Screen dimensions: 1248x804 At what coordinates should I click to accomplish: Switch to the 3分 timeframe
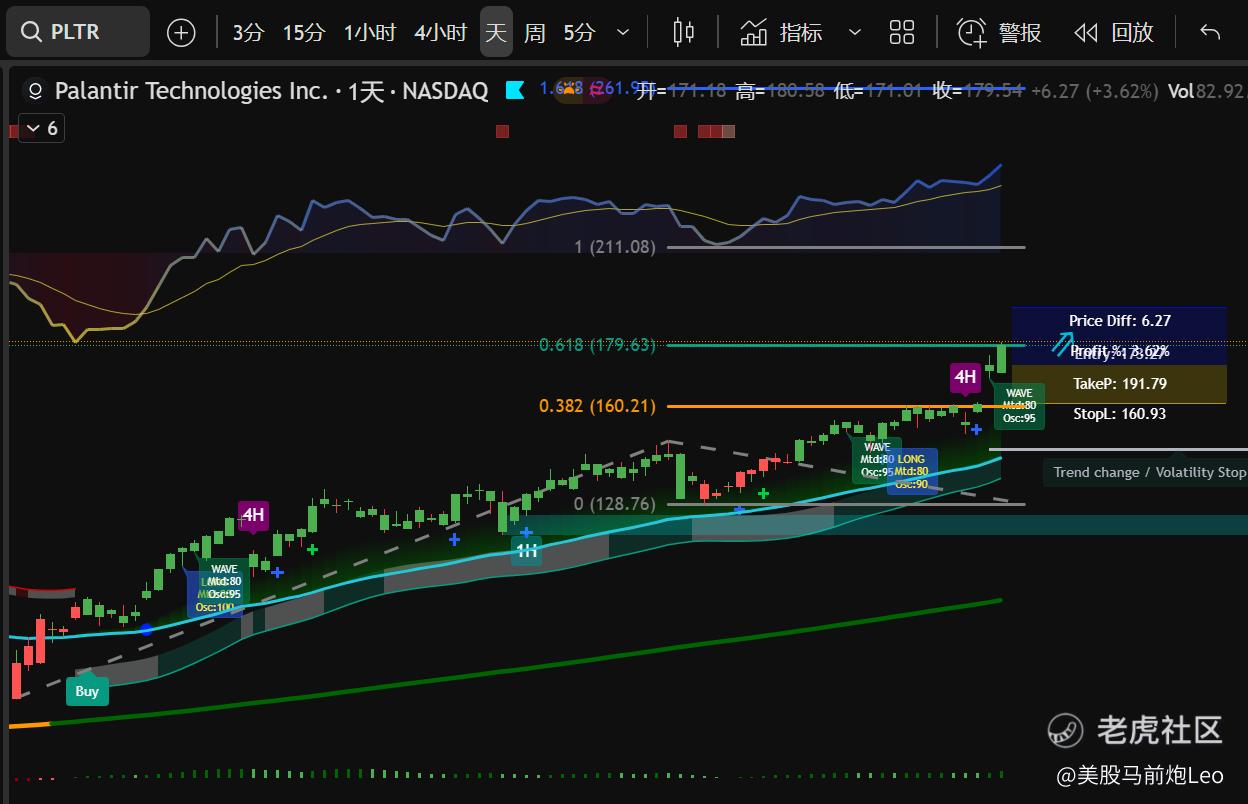(248, 32)
